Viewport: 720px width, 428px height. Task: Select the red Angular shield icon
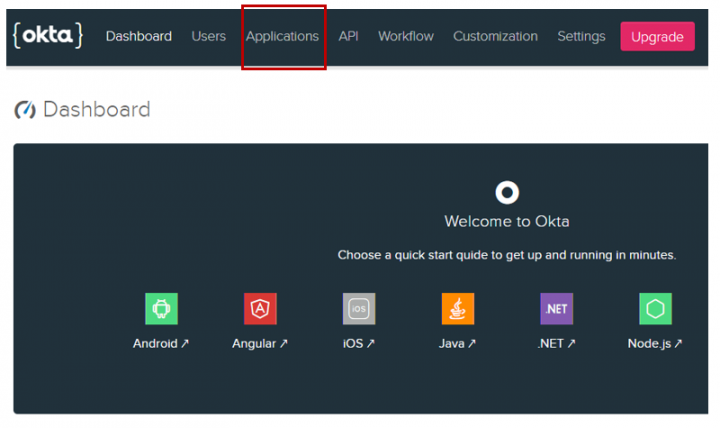coord(260,309)
